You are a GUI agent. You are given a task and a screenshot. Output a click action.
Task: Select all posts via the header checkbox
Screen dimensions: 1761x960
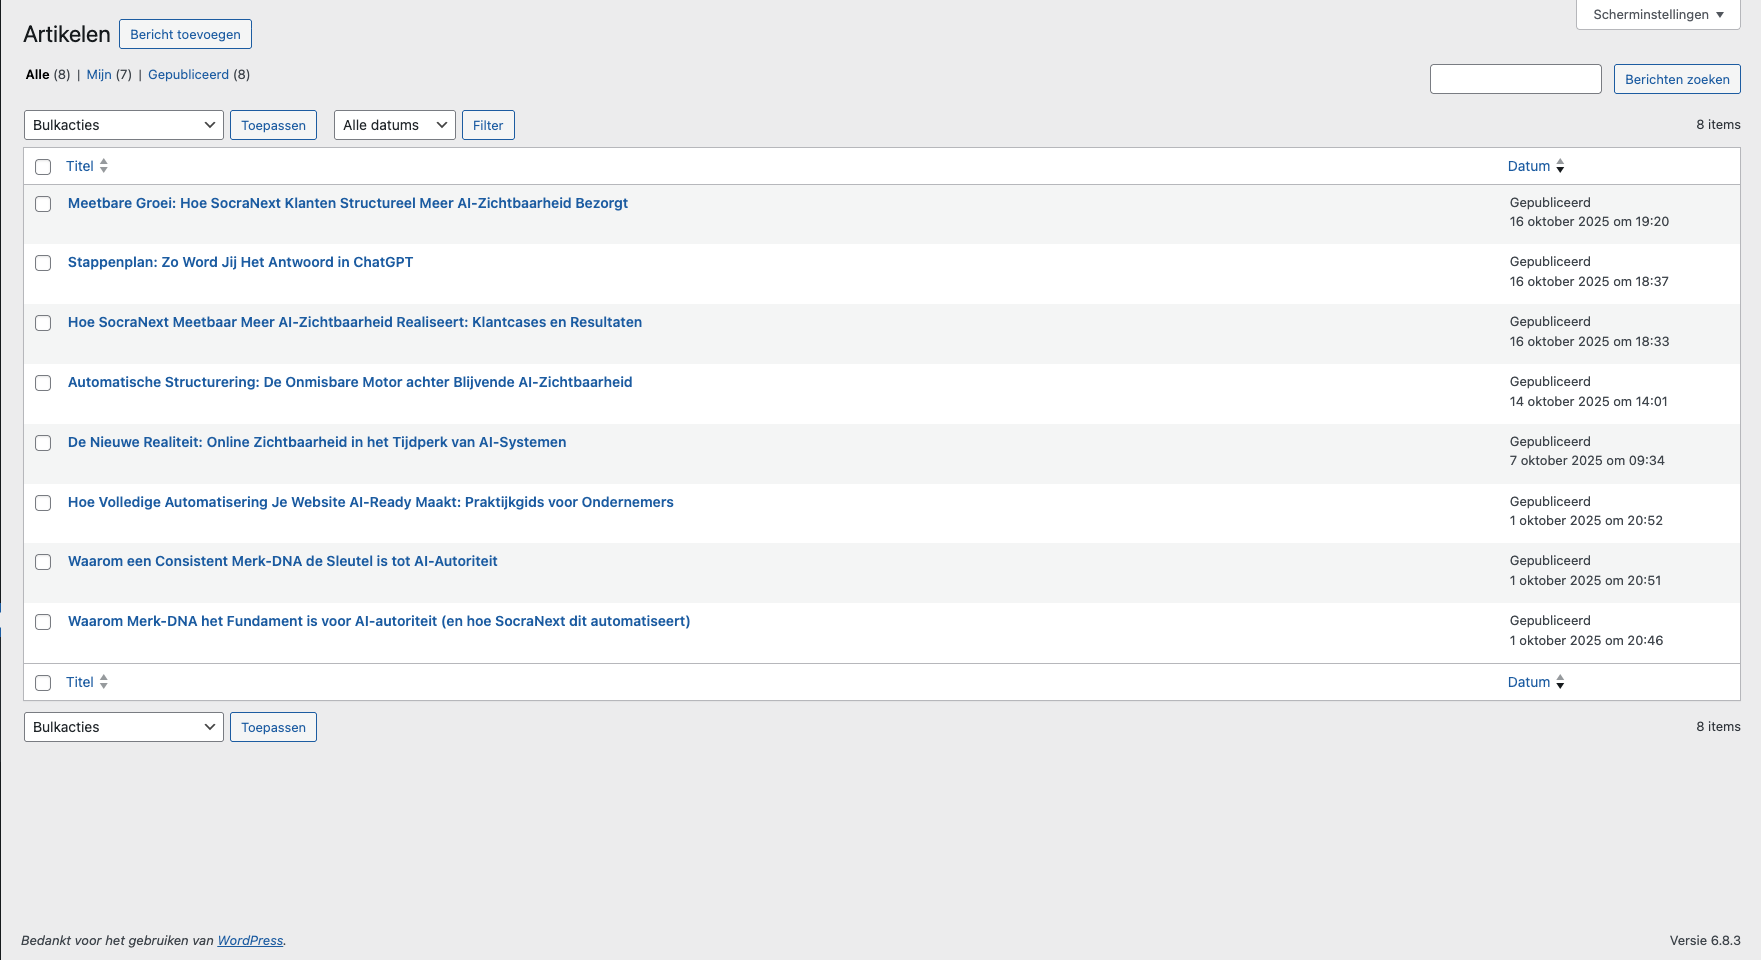click(x=43, y=167)
